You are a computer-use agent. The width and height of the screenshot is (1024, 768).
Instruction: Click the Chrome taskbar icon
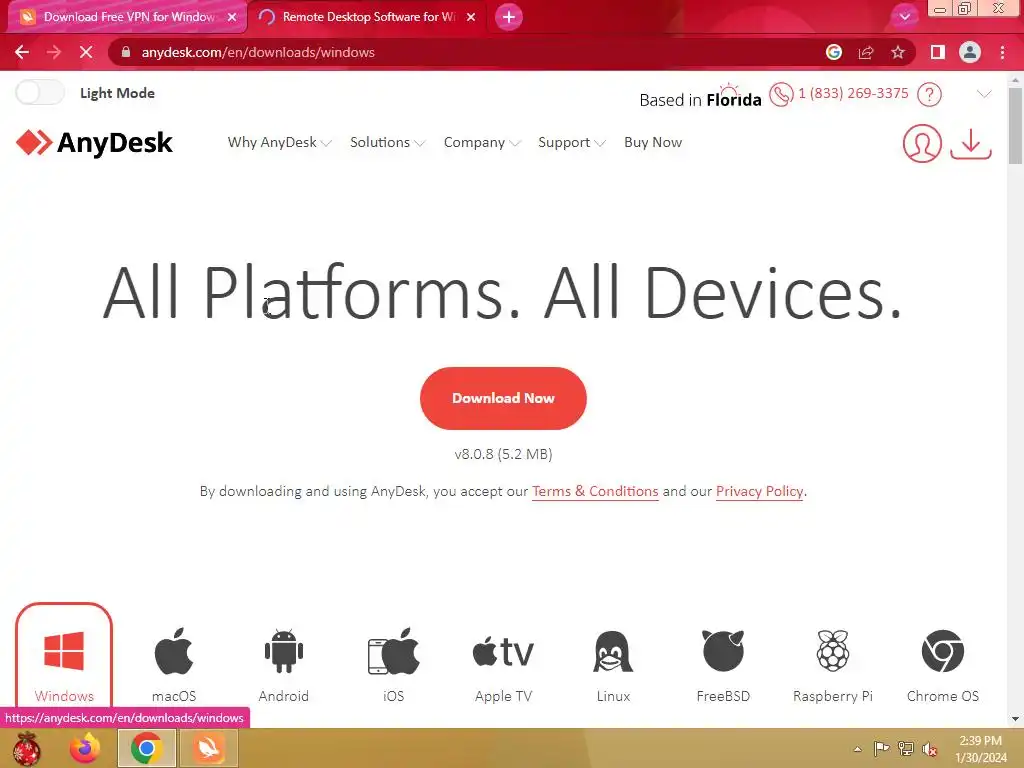(146, 748)
